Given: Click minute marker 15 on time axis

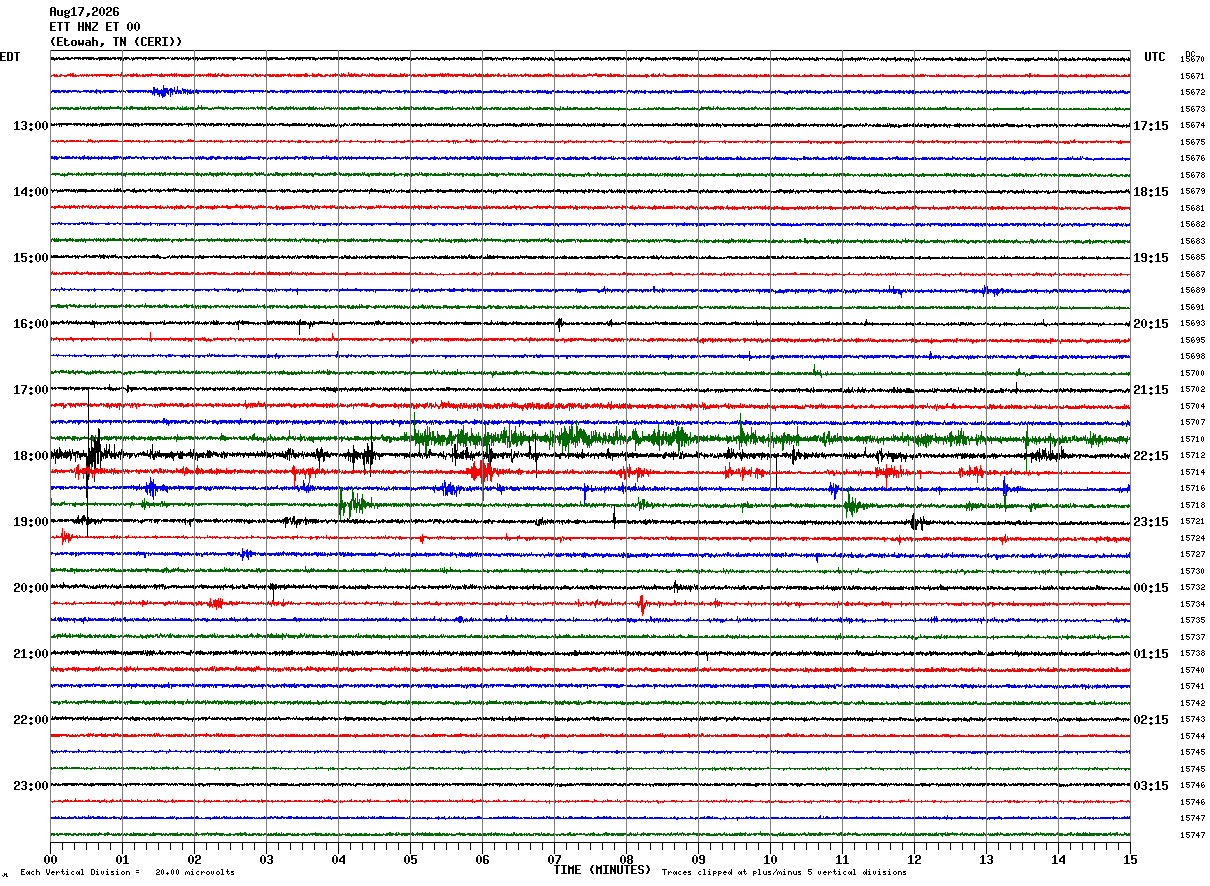Looking at the screenshot, I should (1130, 860).
